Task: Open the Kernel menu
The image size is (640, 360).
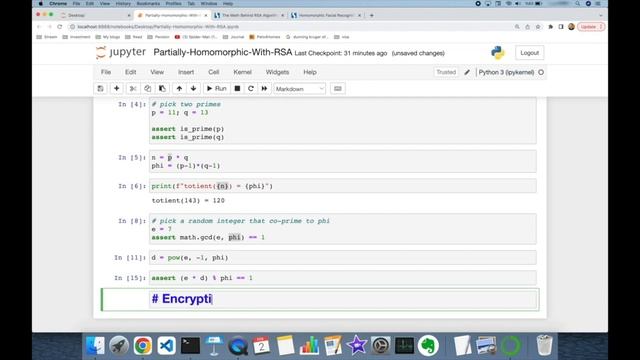Action: 242,72
